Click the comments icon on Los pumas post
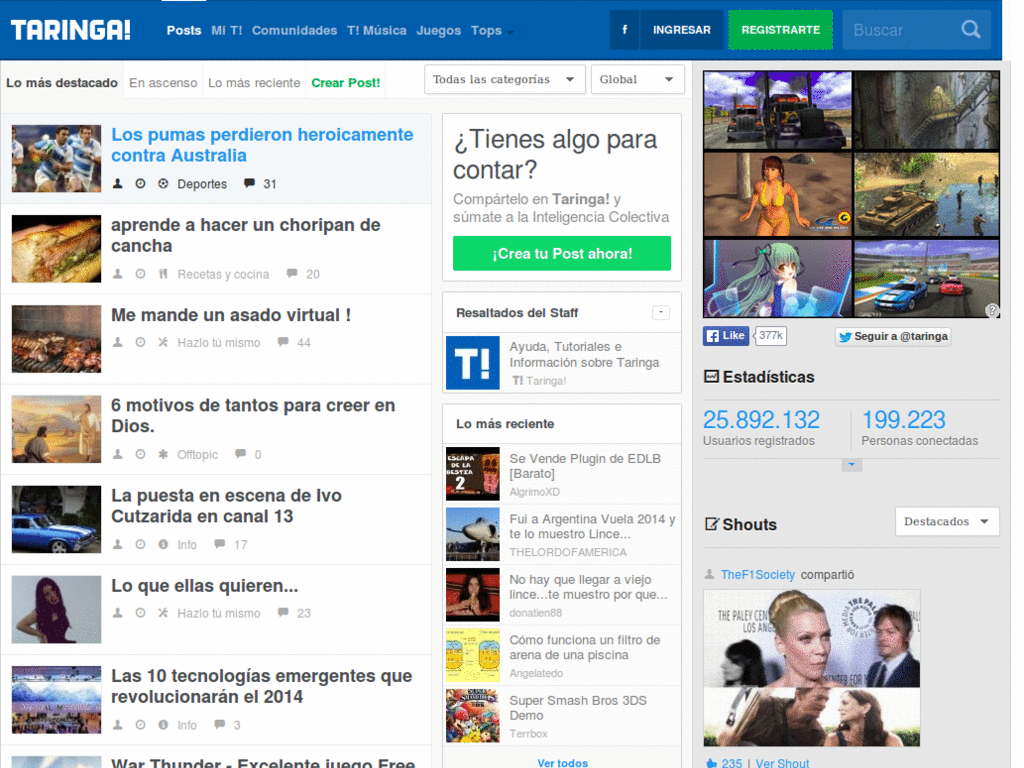This screenshot has width=1024, height=768. point(250,184)
